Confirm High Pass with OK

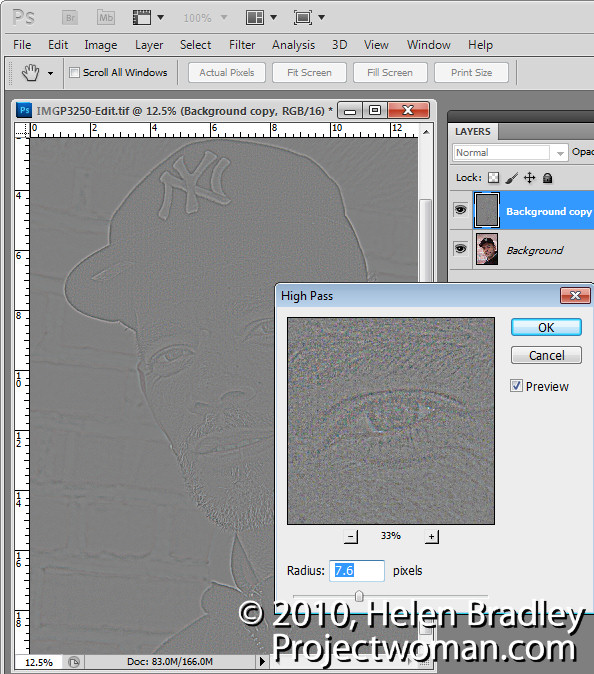click(546, 328)
